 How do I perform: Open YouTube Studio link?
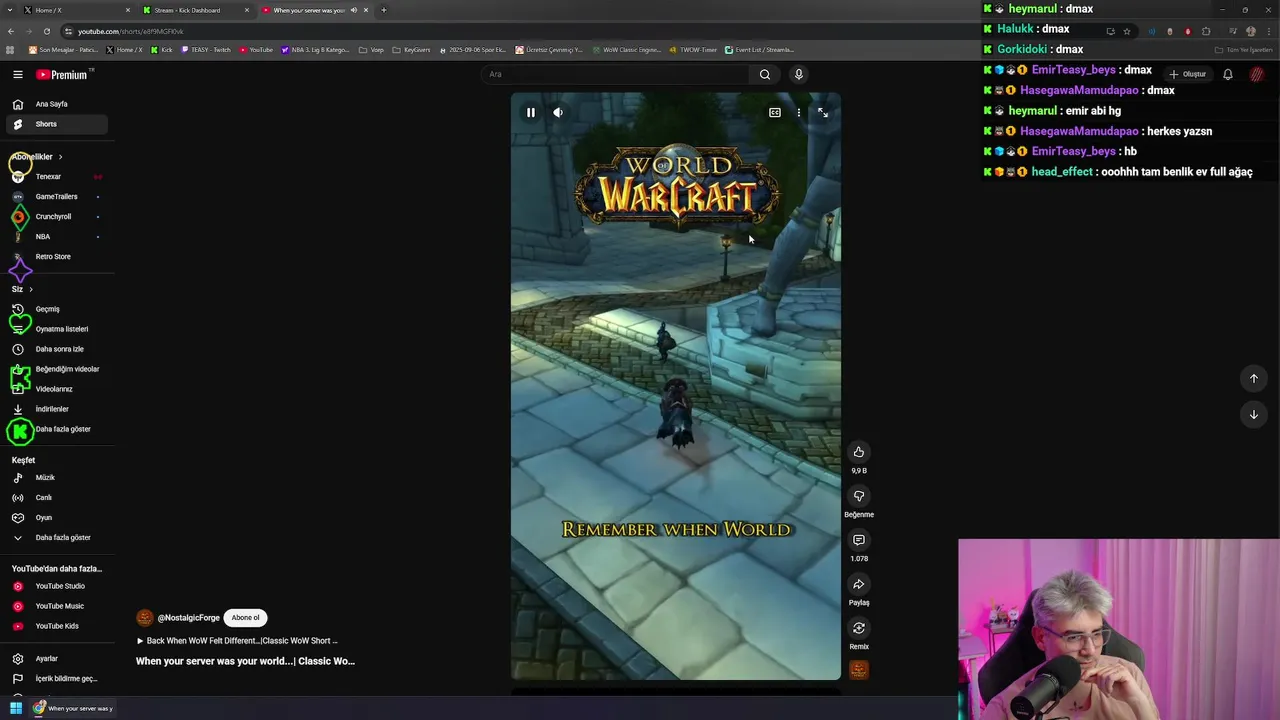coord(57,586)
